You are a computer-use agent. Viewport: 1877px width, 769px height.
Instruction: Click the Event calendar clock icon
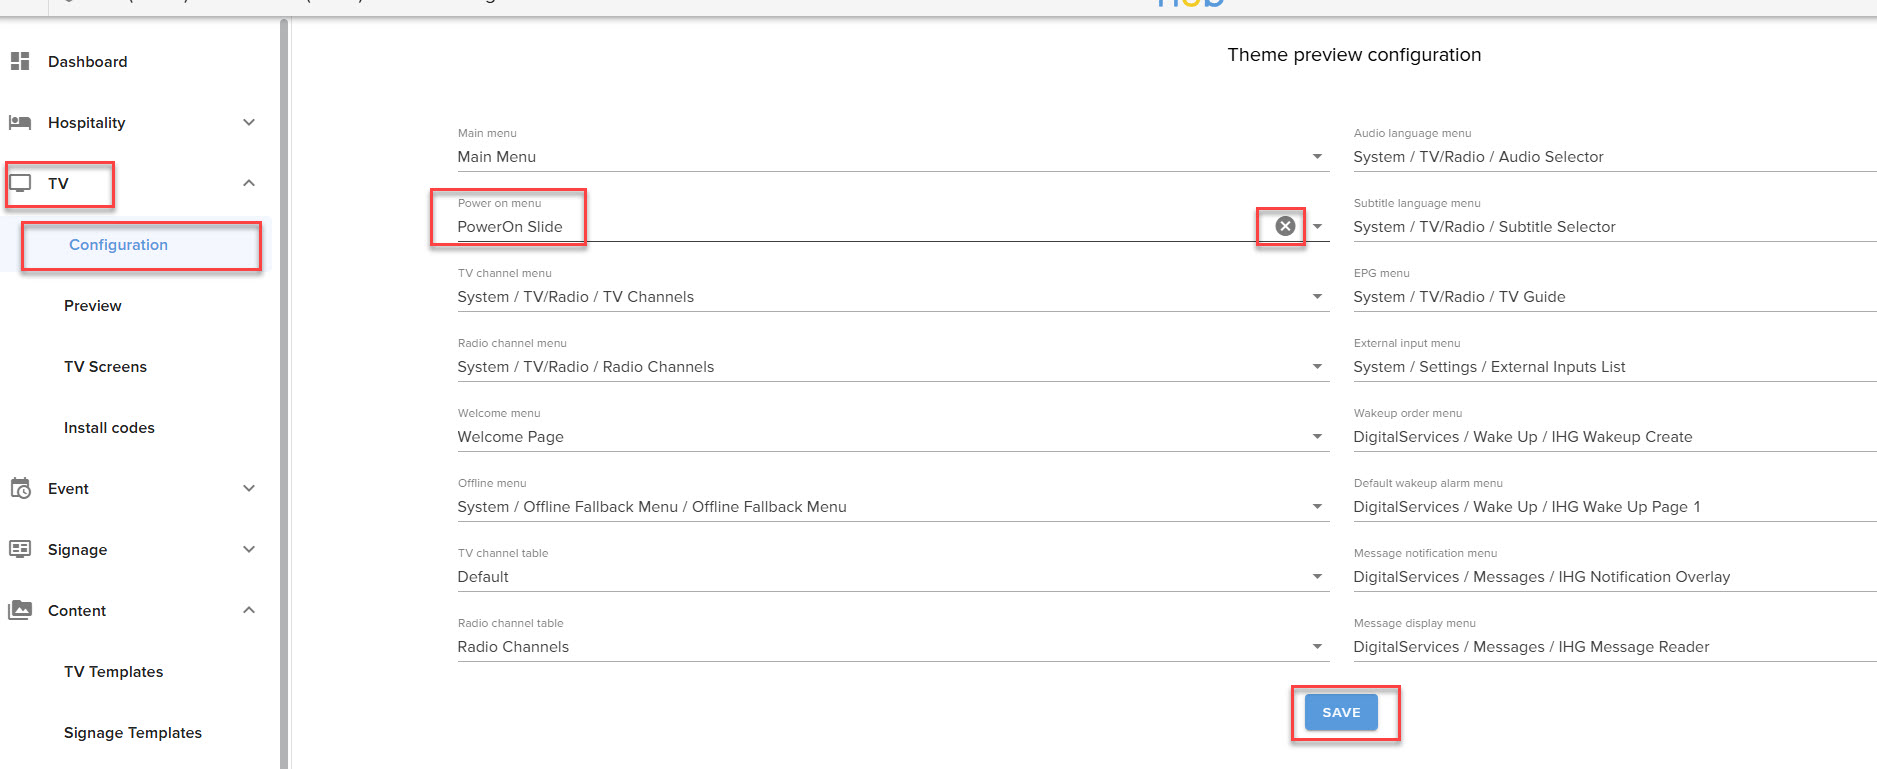click(20, 488)
